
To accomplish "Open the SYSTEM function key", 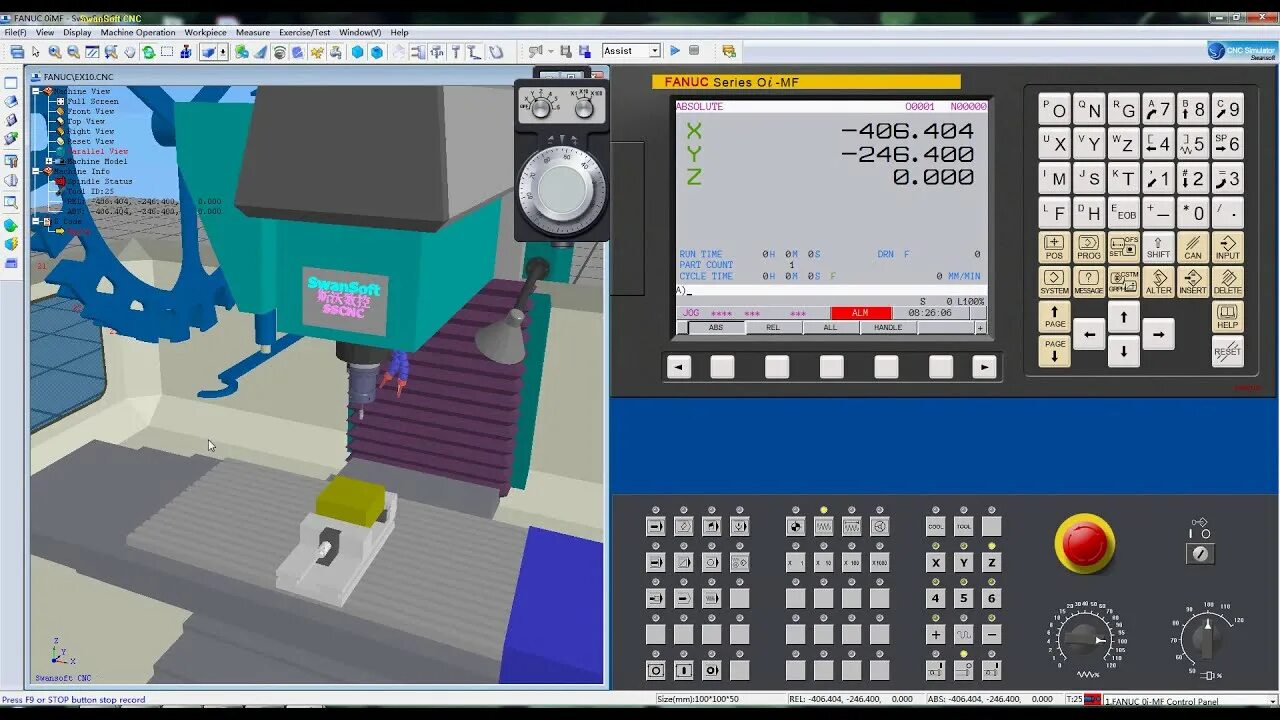I will (x=1054, y=283).
